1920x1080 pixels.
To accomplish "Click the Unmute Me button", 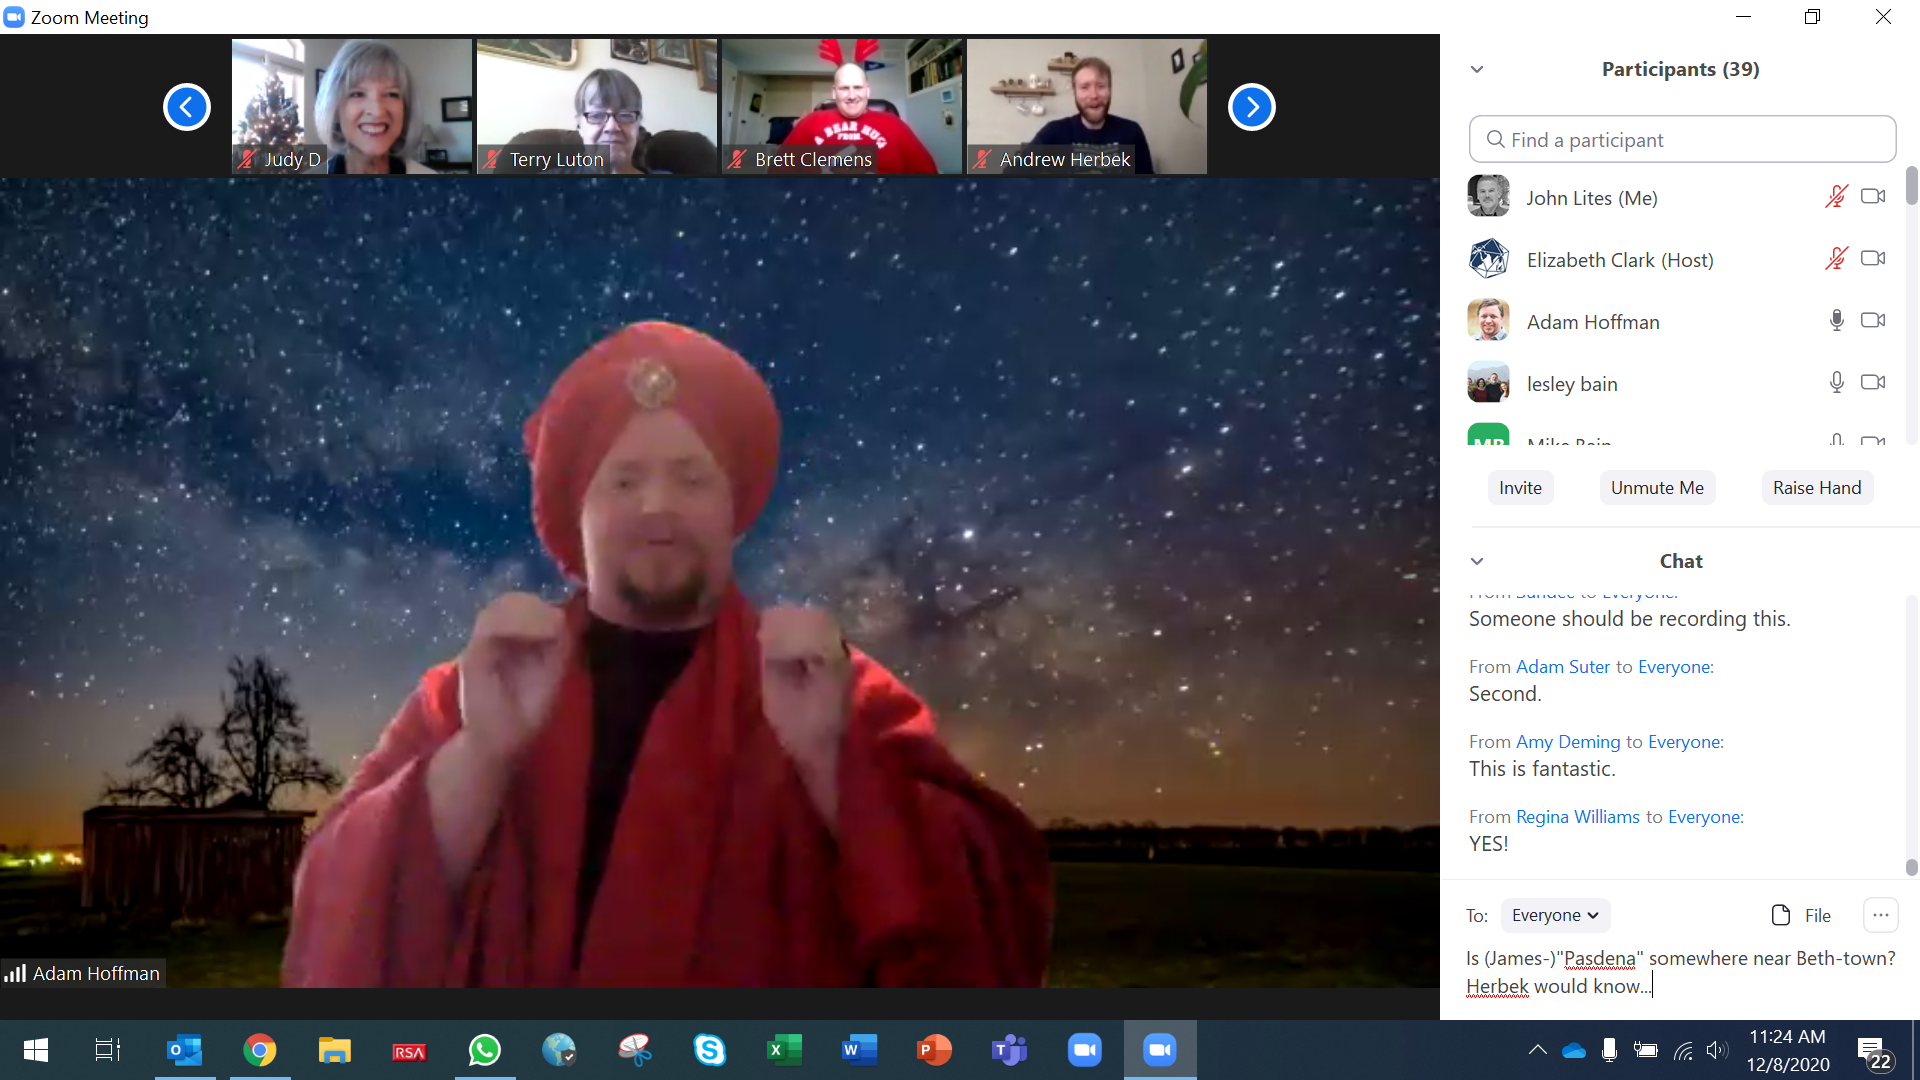I will click(1657, 488).
